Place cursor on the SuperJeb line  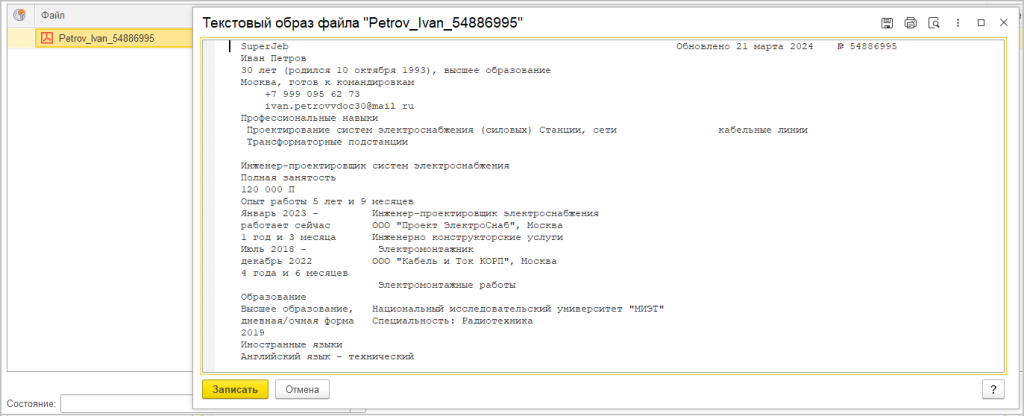coord(264,46)
